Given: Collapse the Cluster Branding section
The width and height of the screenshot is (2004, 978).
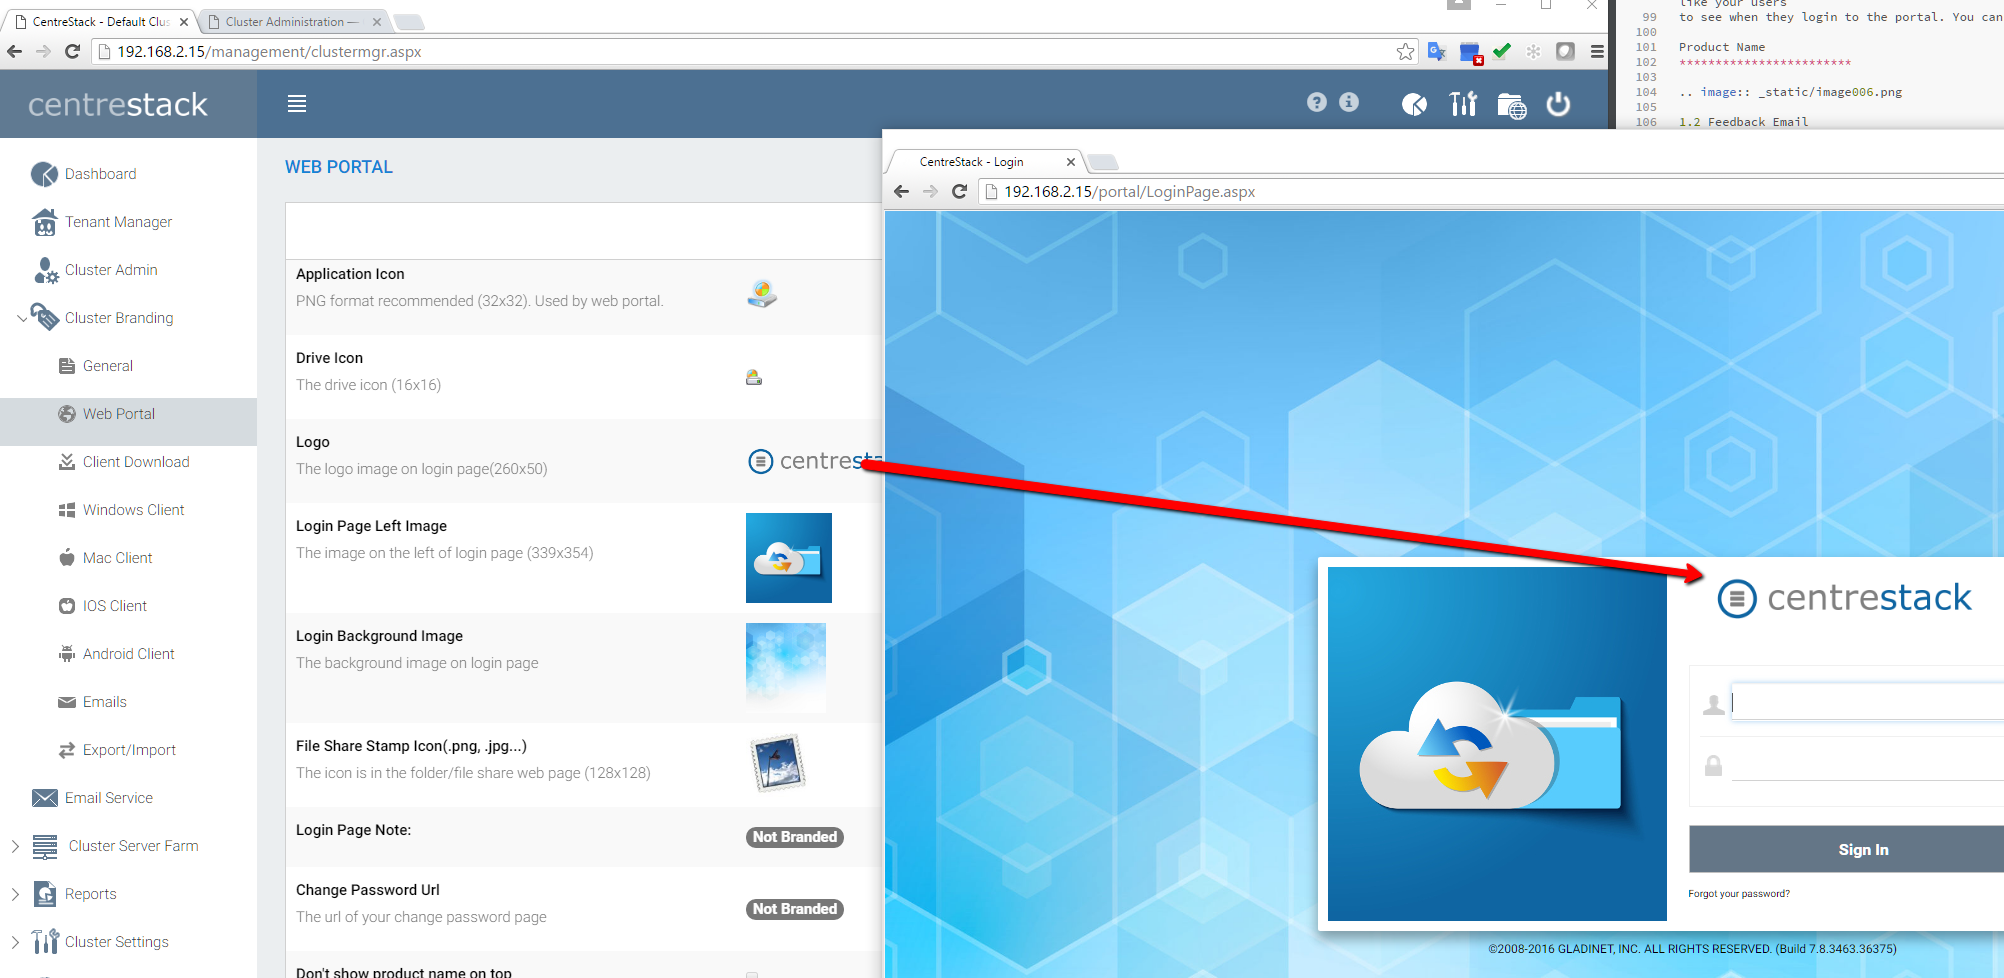Looking at the screenshot, I should [22, 318].
